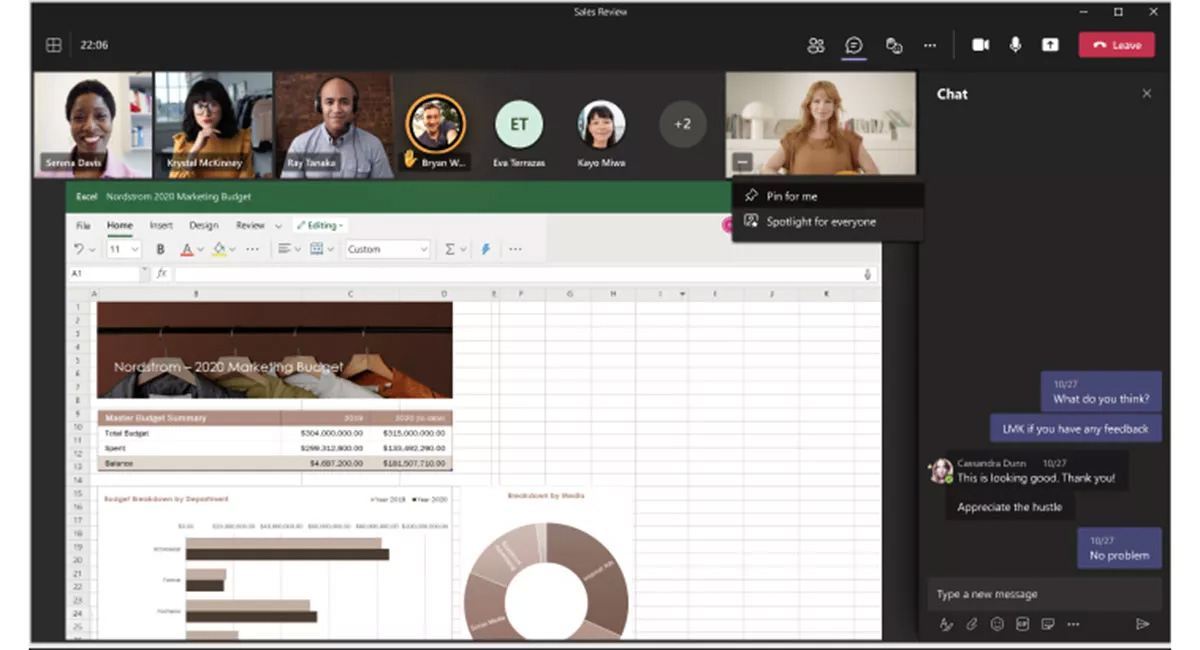The height and width of the screenshot is (650, 1200).
Task: Leave the meeting
Action: [1116, 45]
